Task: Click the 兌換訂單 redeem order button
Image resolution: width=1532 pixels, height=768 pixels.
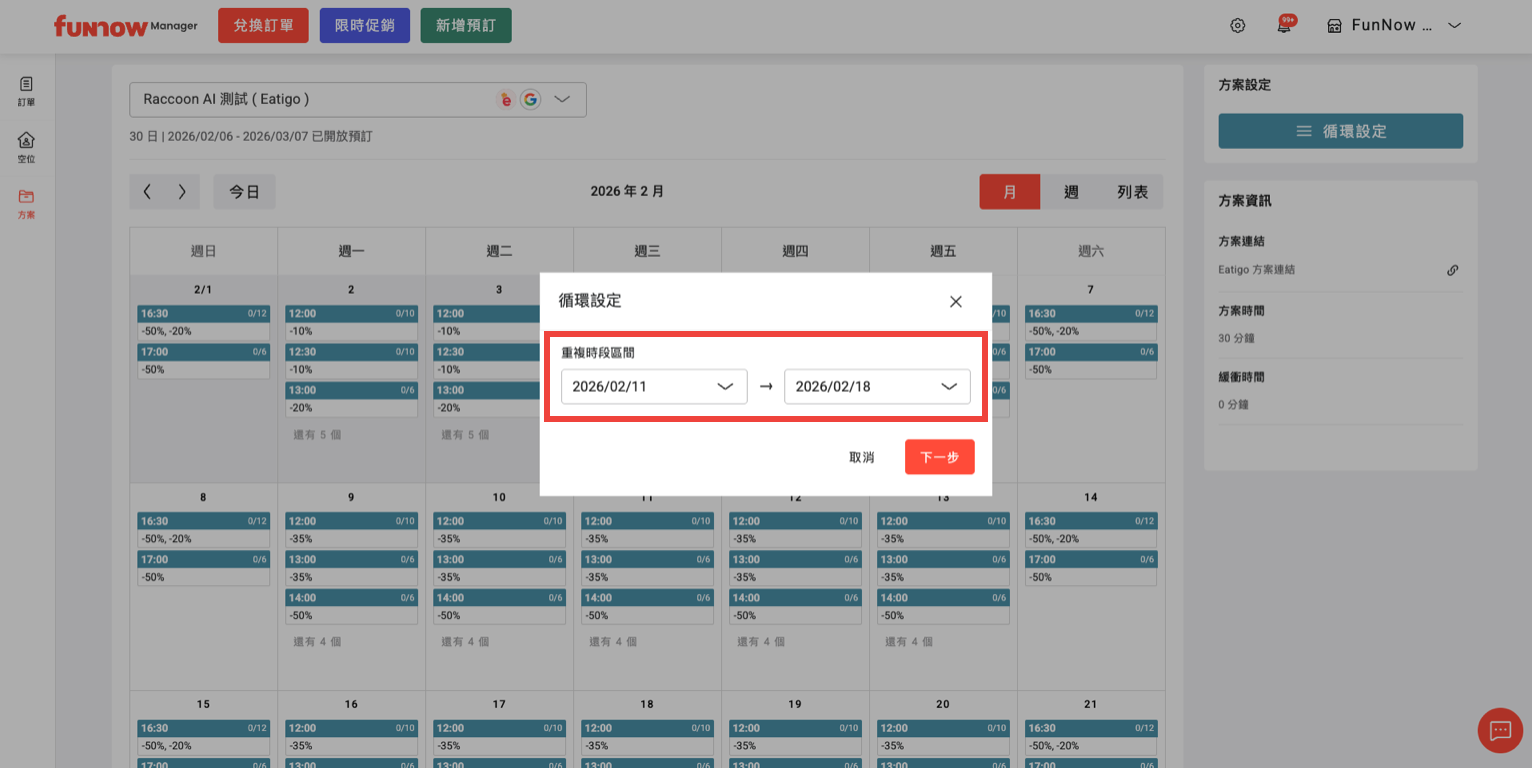Action: 263,26
